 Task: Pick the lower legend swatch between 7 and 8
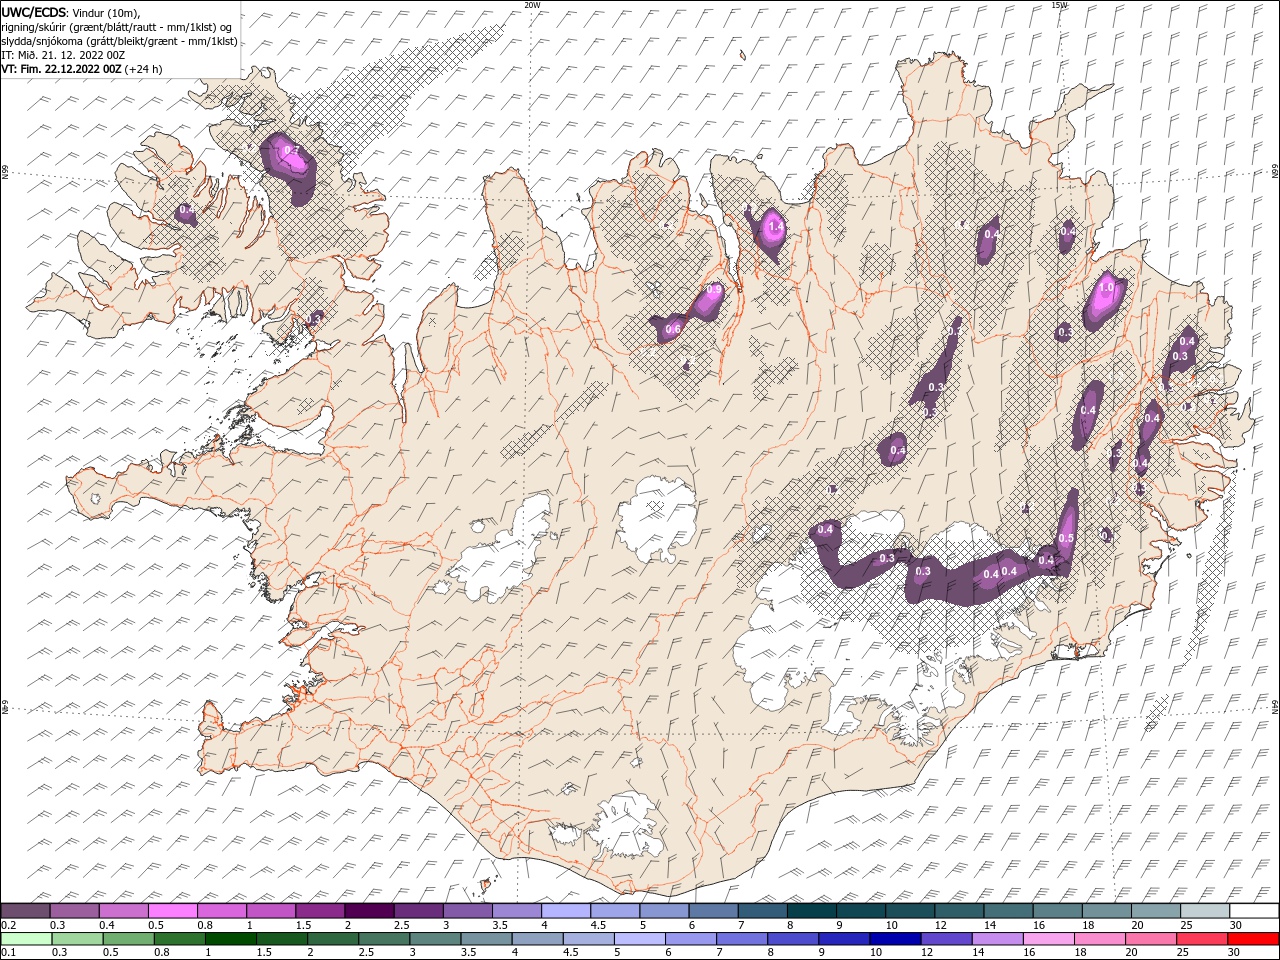point(741,938)
